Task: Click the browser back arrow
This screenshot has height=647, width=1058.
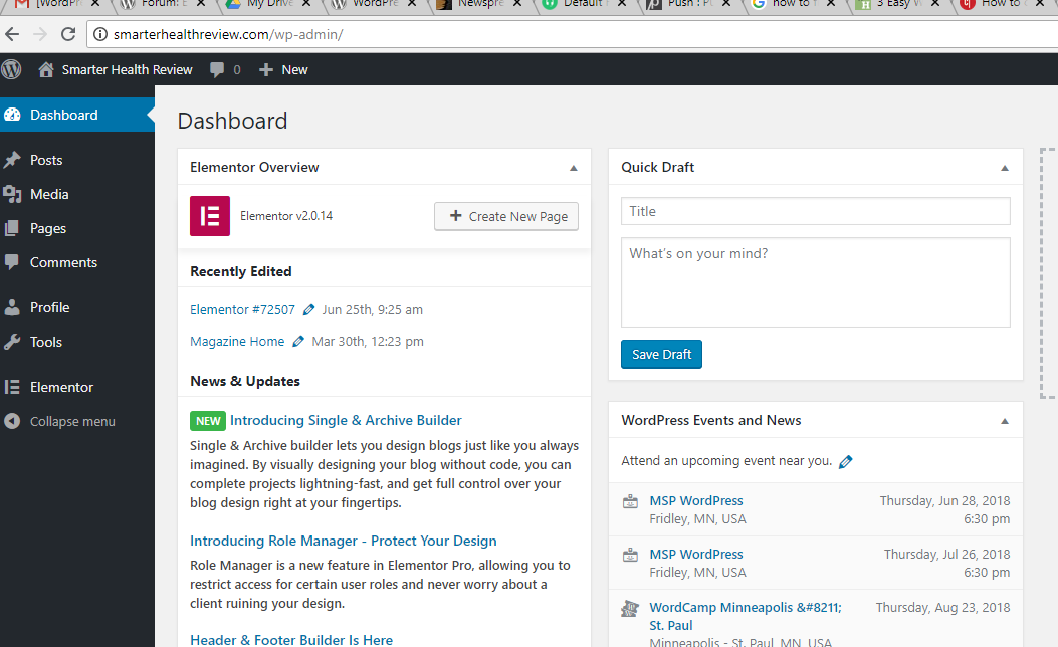Action: (x=12, y=34)
